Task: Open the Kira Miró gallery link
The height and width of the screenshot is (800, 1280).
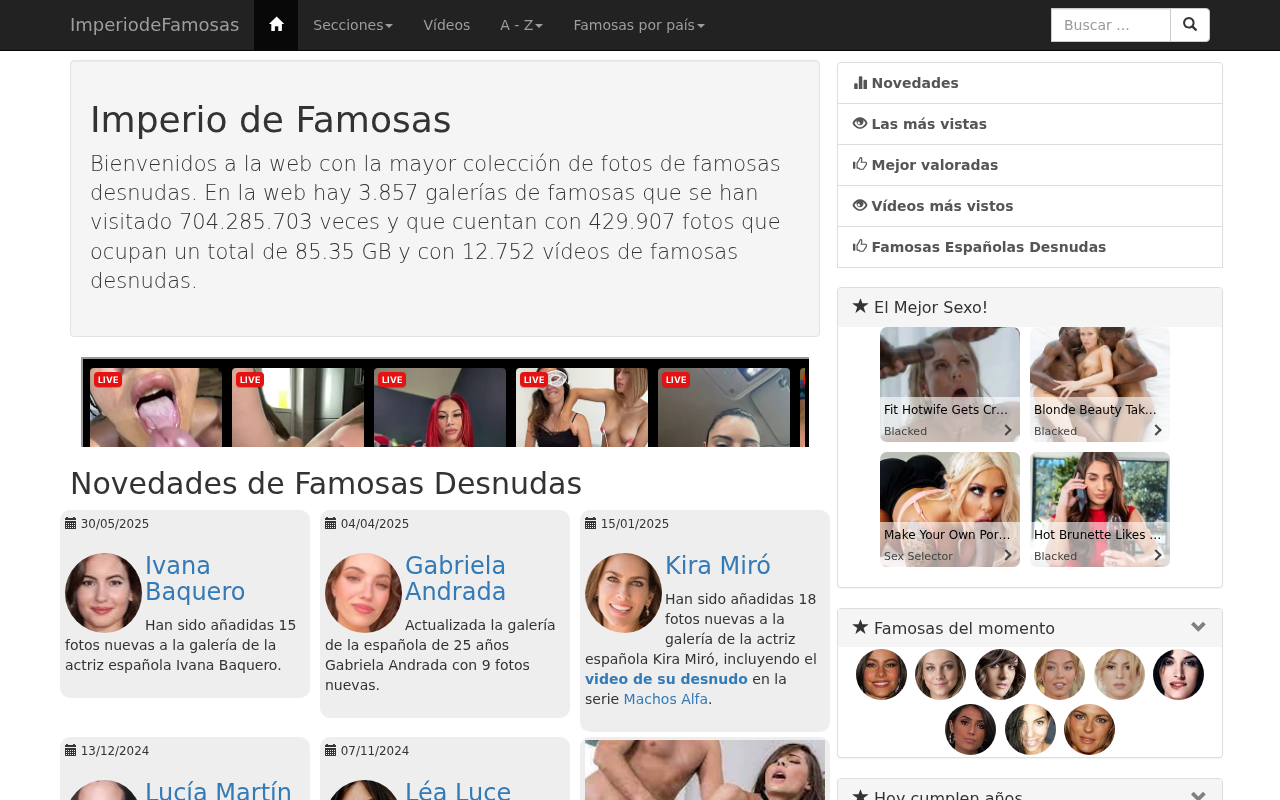Action: coord(718,566)
